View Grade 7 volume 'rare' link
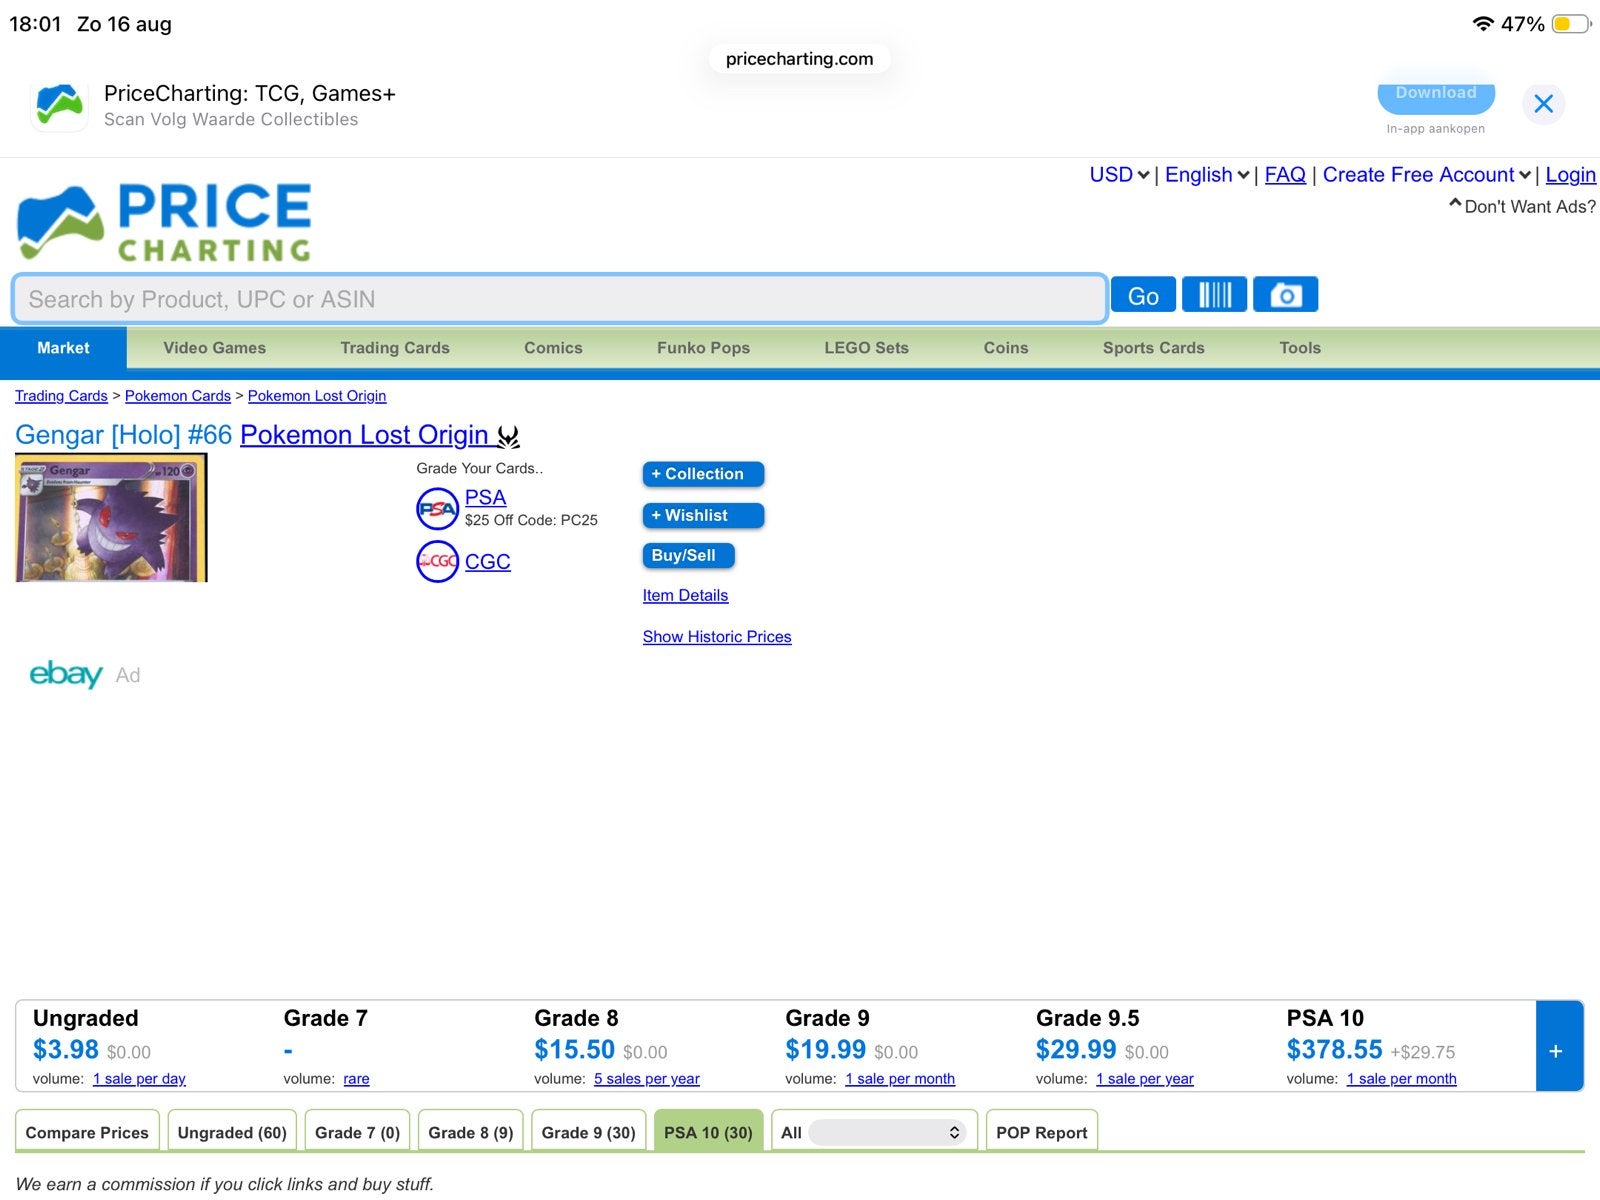Screen dimensions: 1600x1200 (356, 1079)
